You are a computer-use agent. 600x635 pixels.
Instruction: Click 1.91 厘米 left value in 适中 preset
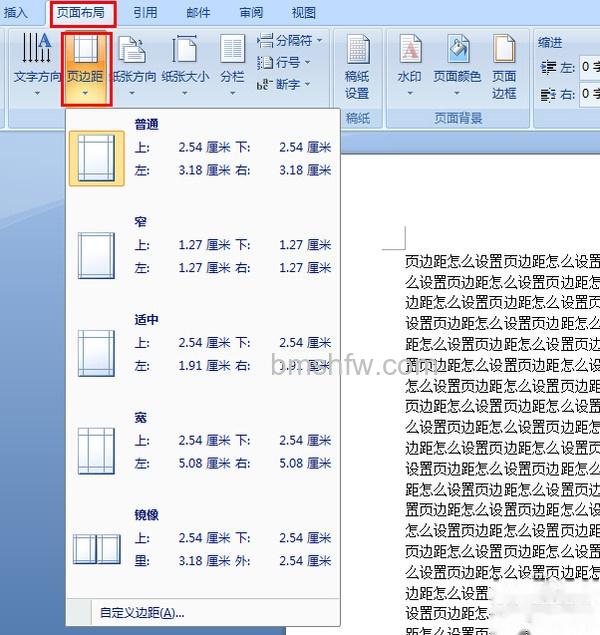(204, 365)
